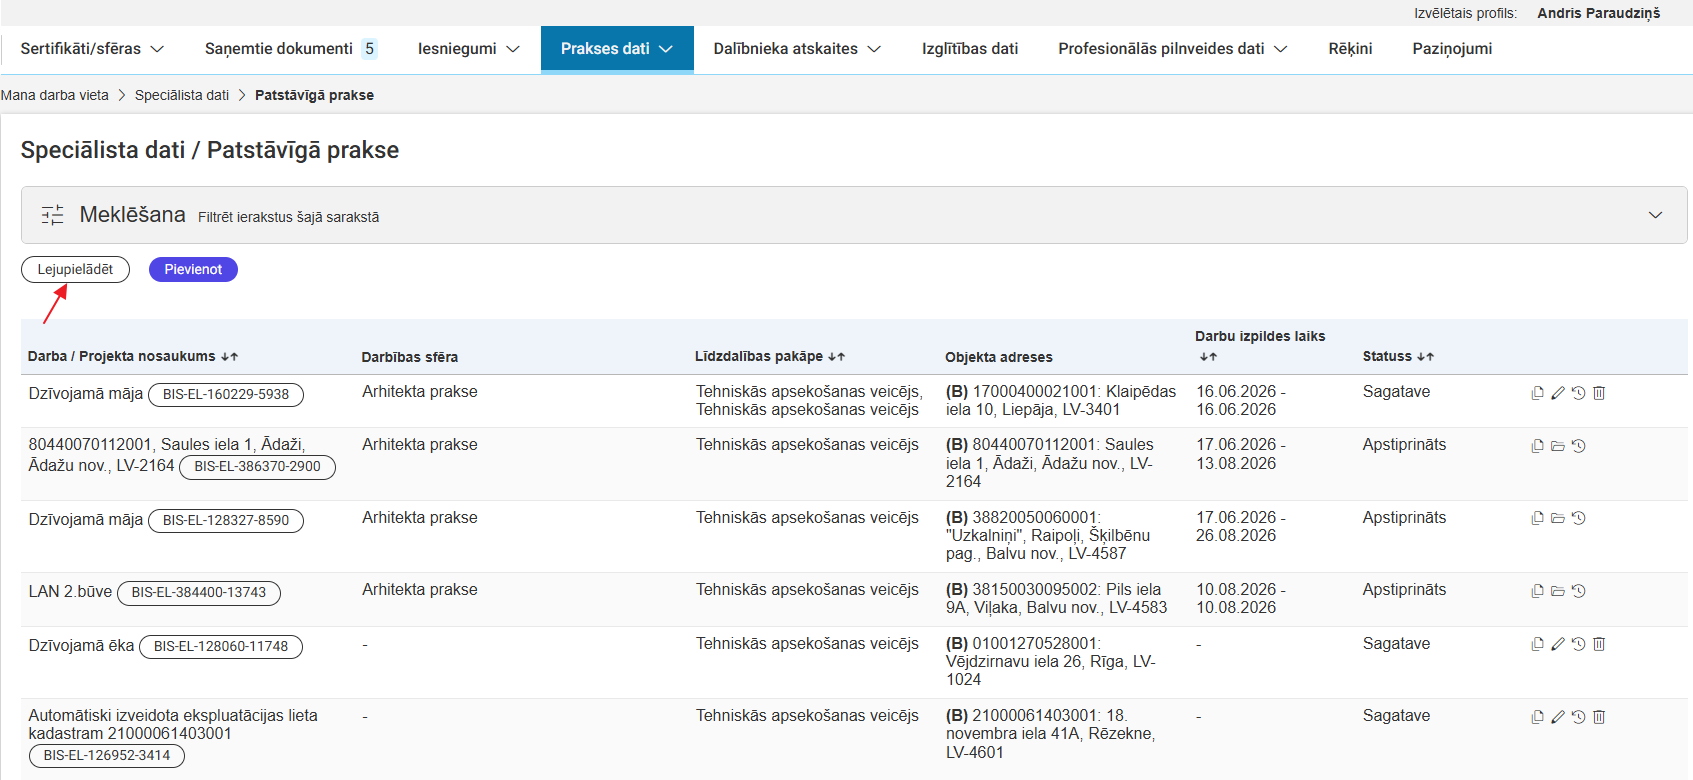
Task: Open folder icon for BIS-EL-128327-8590 row
Action: 1558,518
